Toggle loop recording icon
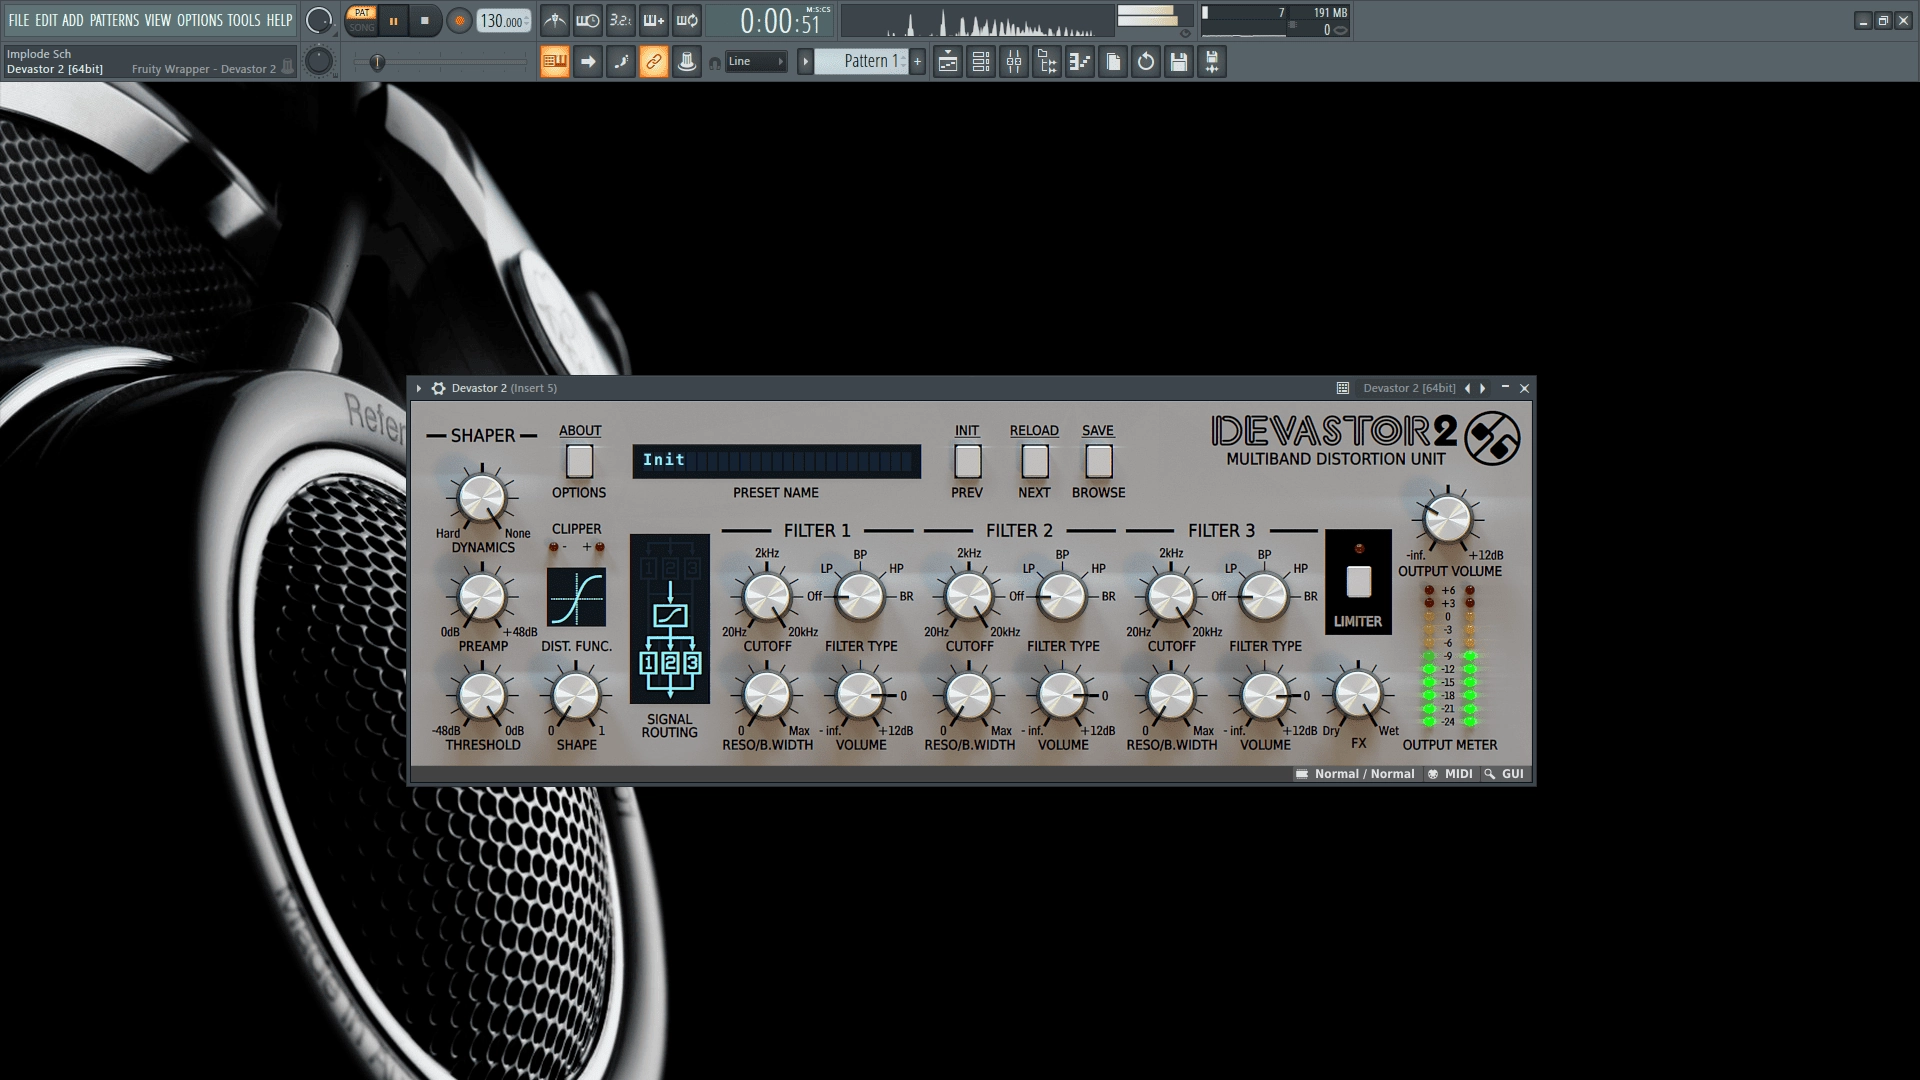 coord(687,20)
